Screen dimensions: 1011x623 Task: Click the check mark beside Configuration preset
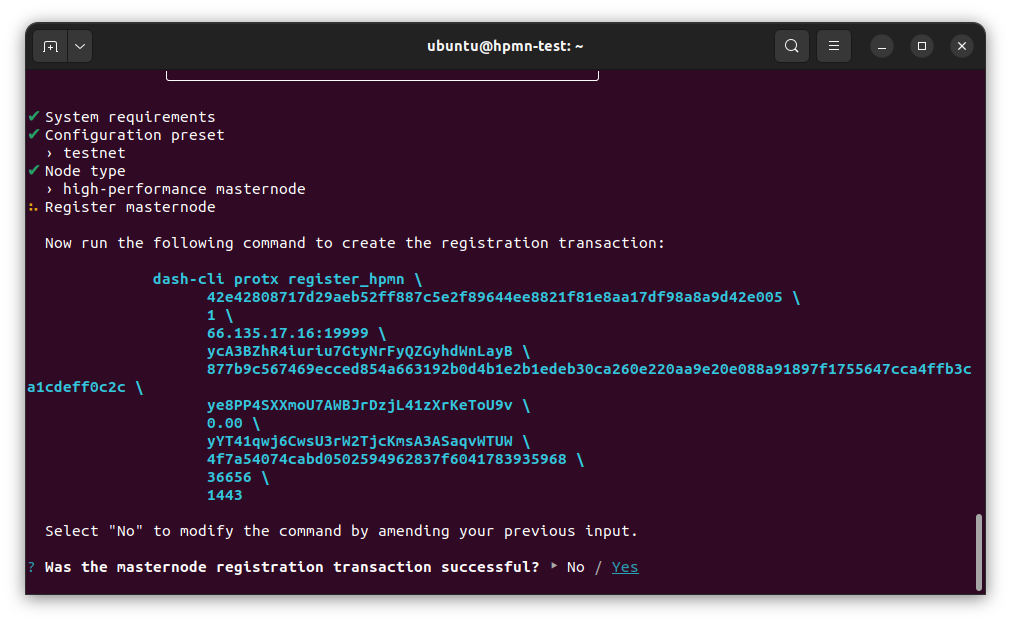tap(34, 135)
